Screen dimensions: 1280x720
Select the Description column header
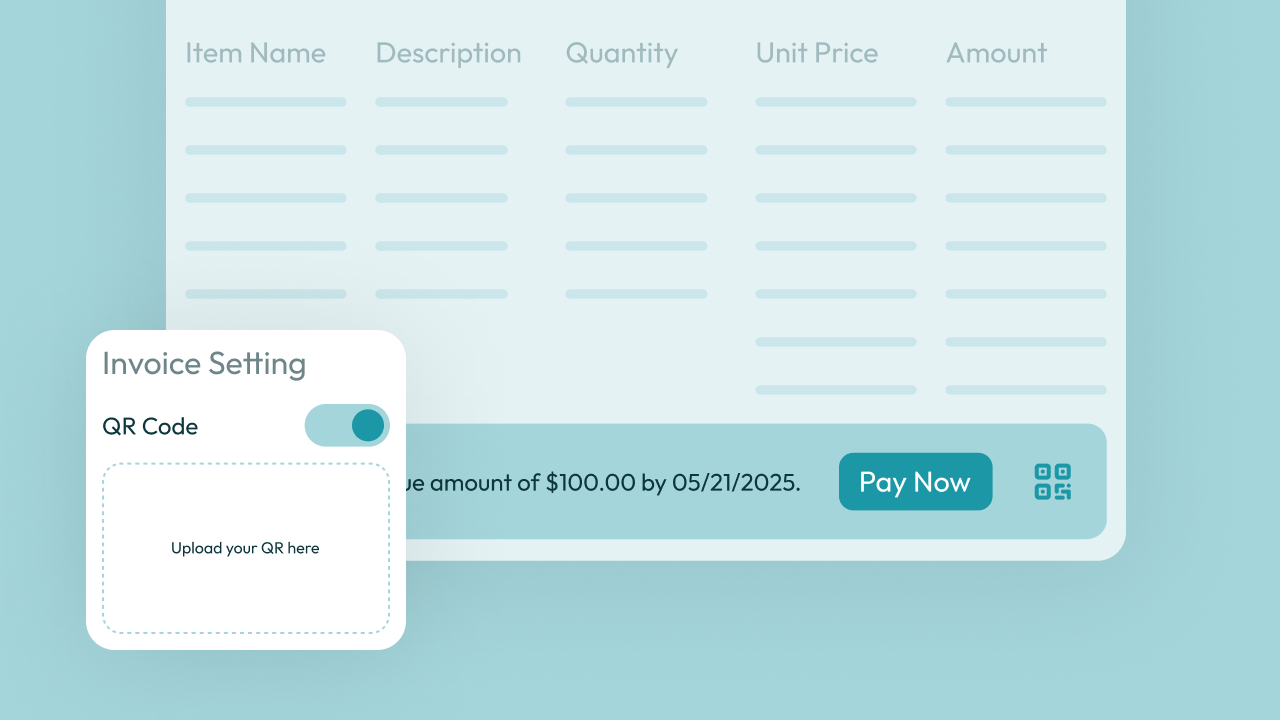448,53
